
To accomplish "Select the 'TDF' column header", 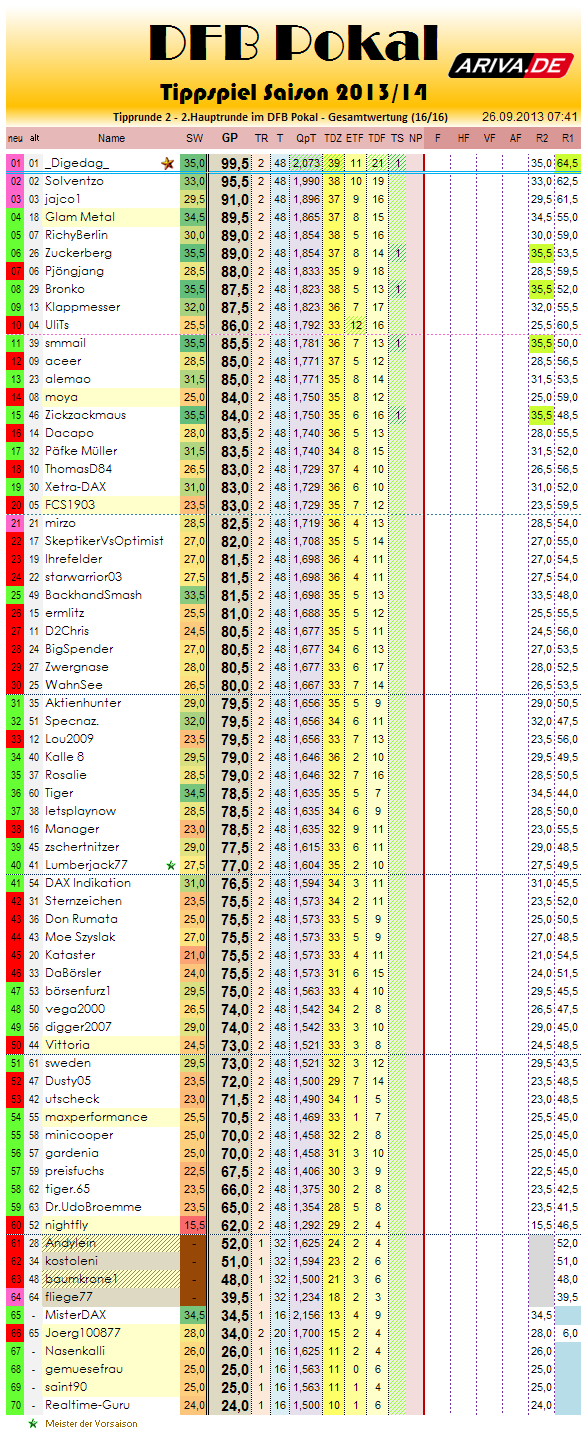I will 377,138.
